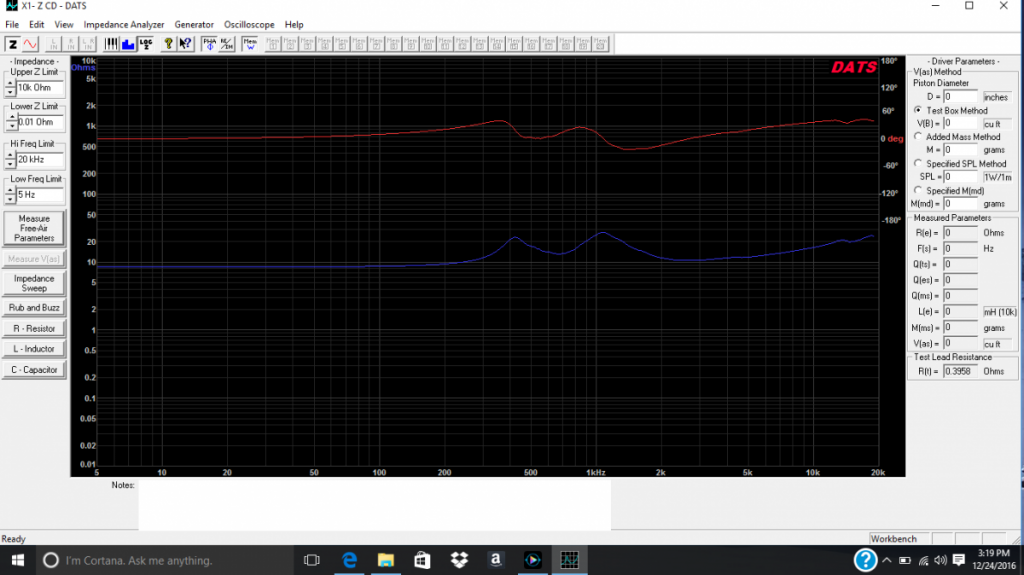Viewport: 1024px width, 575px height.
Task: Click the Piston Diameter D input field
Action: coord(960,97)
